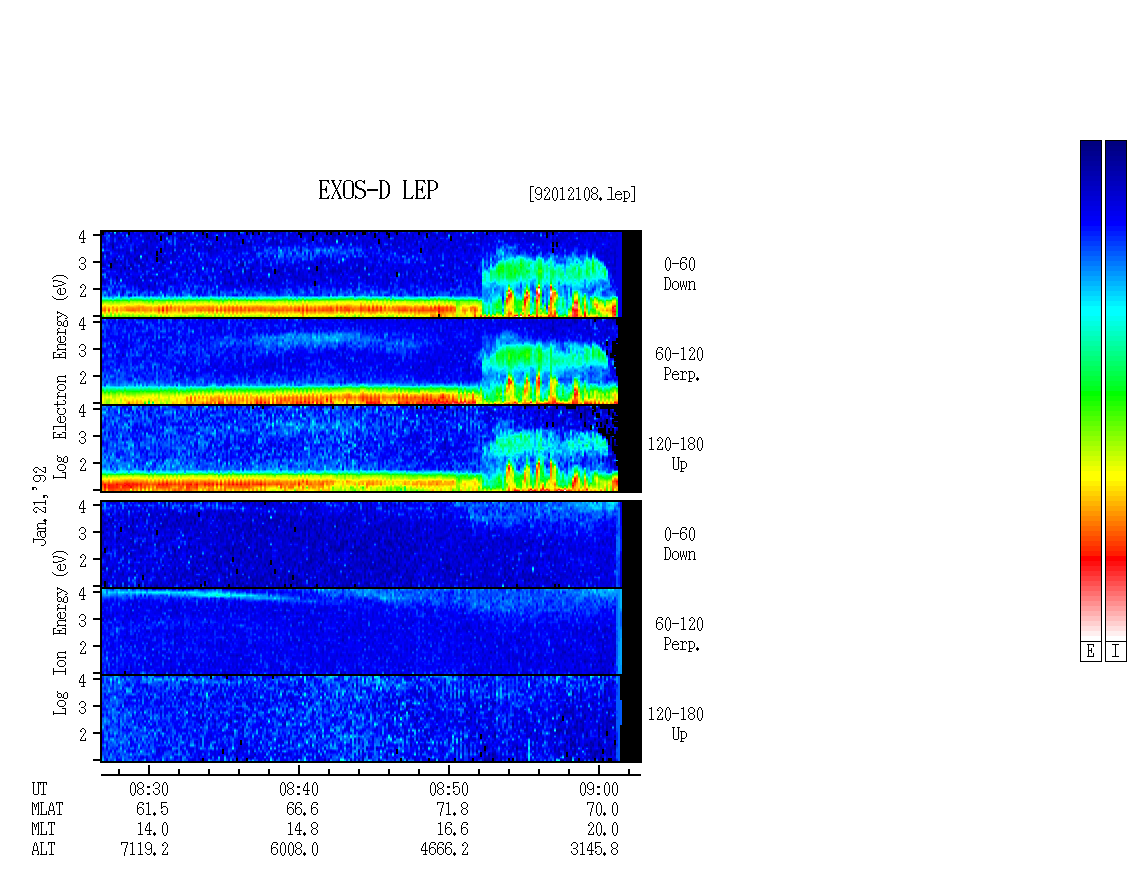Click the Jan. 21, '92 date label
Viewport: 1130px width, 875px height.
(40, 505)
